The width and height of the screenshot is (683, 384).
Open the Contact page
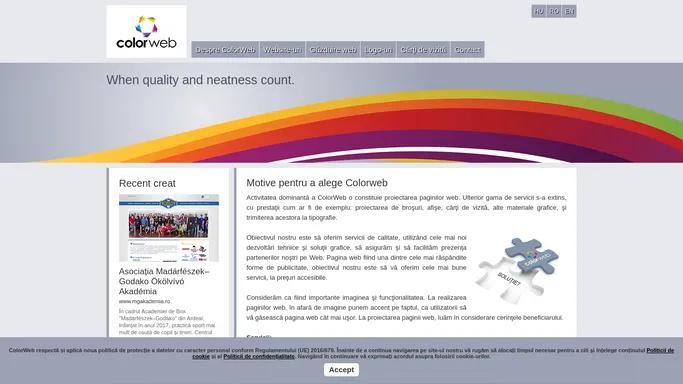[467, 50]
